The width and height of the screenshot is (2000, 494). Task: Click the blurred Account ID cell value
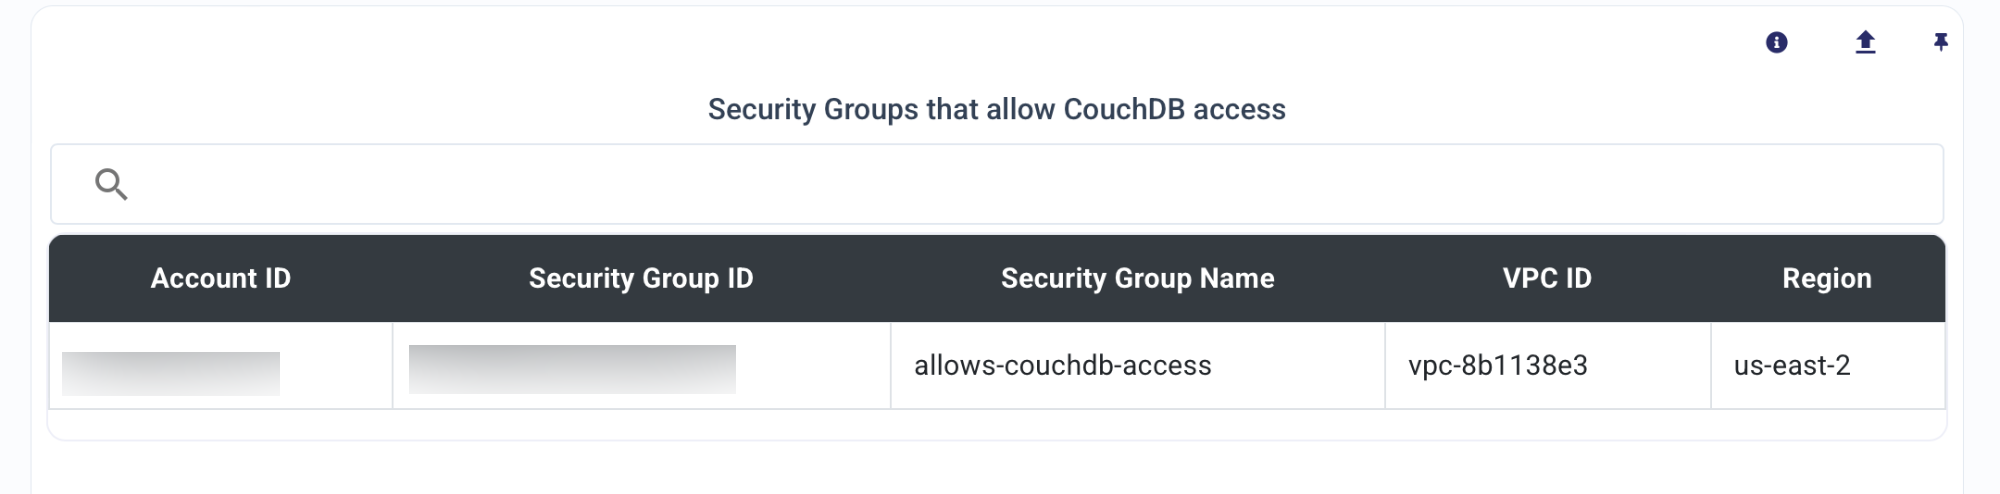[x=171, y=373]
